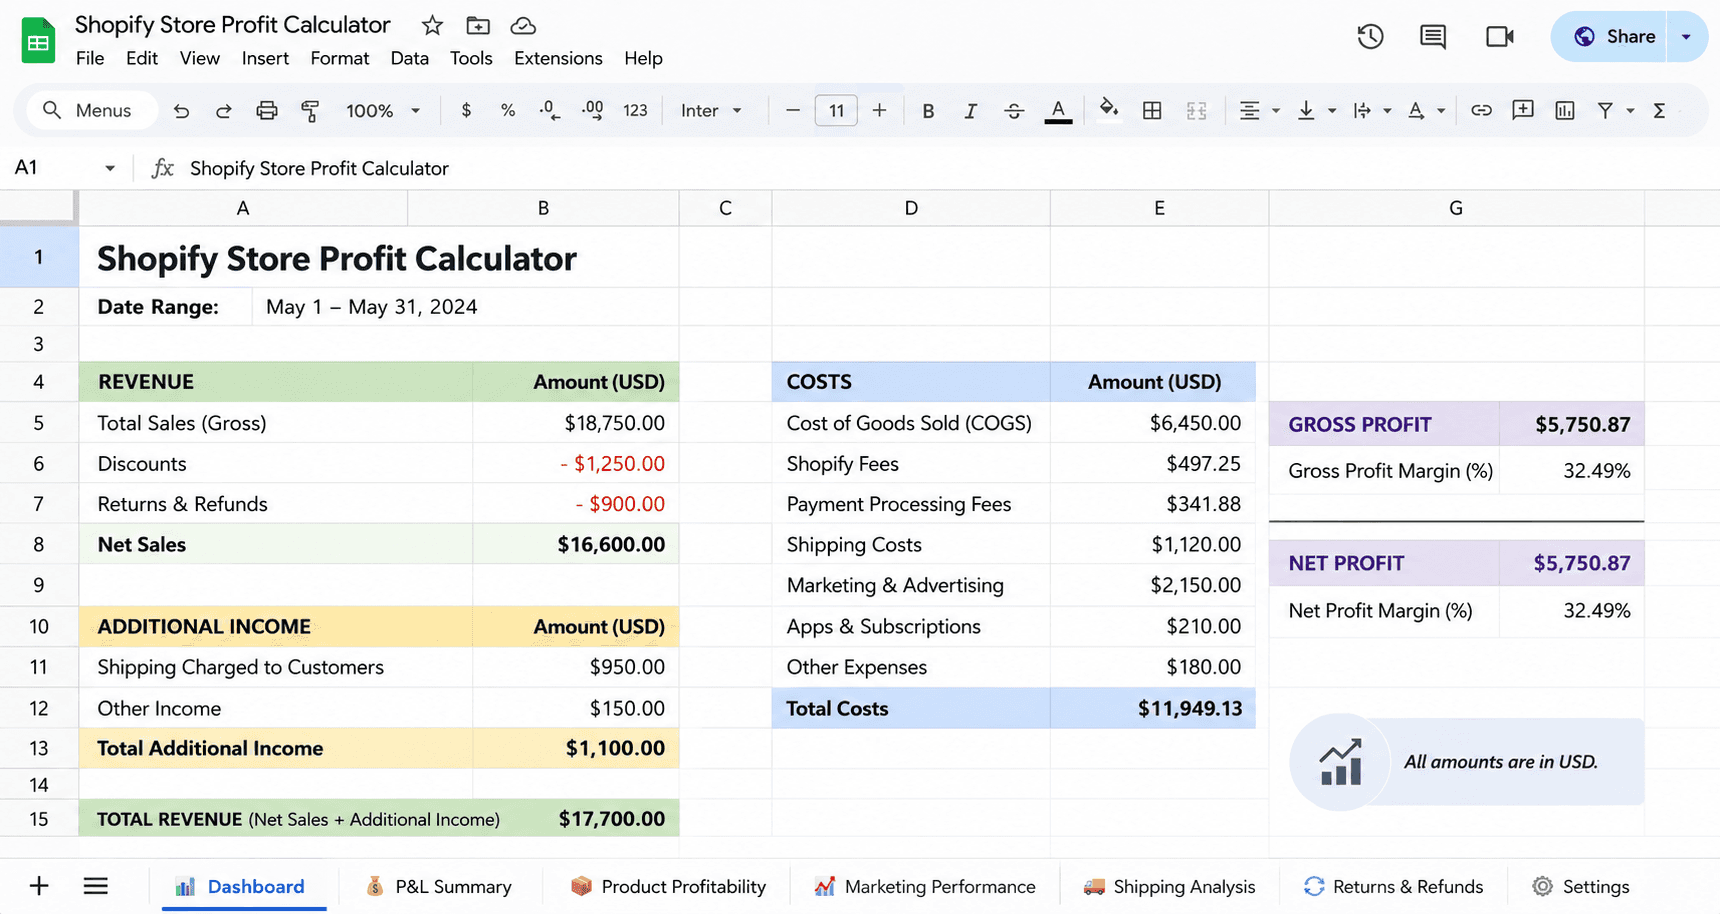This screenshot has width=1720, height=914.
Task: Open the Format menu
Action: [x=340, y=58]
